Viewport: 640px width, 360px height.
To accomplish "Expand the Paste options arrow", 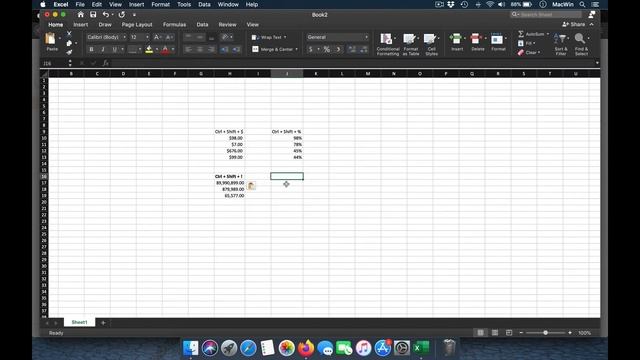I will tap(60, 39).
